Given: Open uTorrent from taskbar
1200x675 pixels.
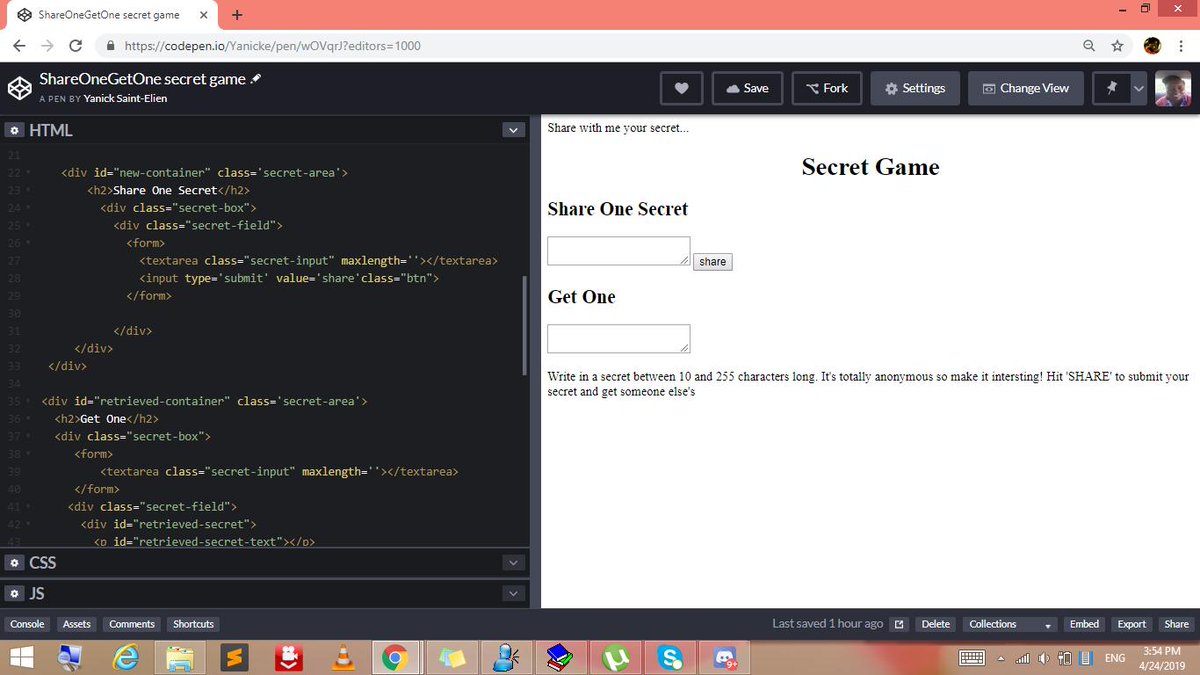Looking at the screenshot, I should (613, 657).
